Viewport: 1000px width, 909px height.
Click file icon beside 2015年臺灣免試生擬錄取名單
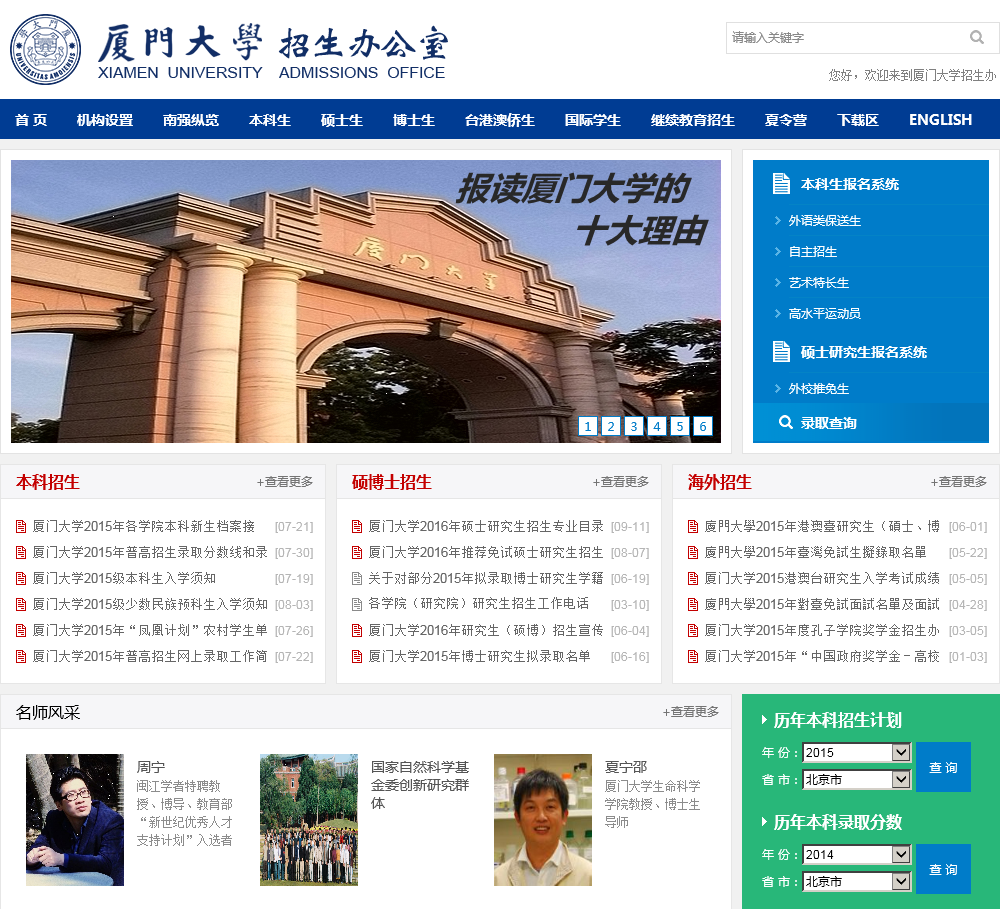click(x=693, y=552)
